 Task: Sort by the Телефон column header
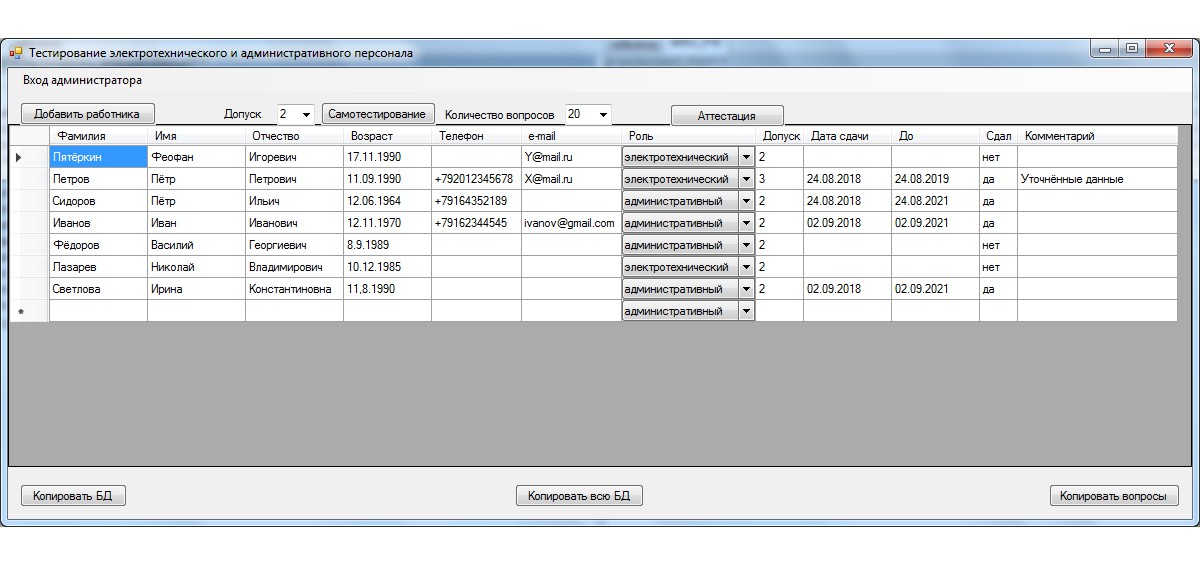476,136
